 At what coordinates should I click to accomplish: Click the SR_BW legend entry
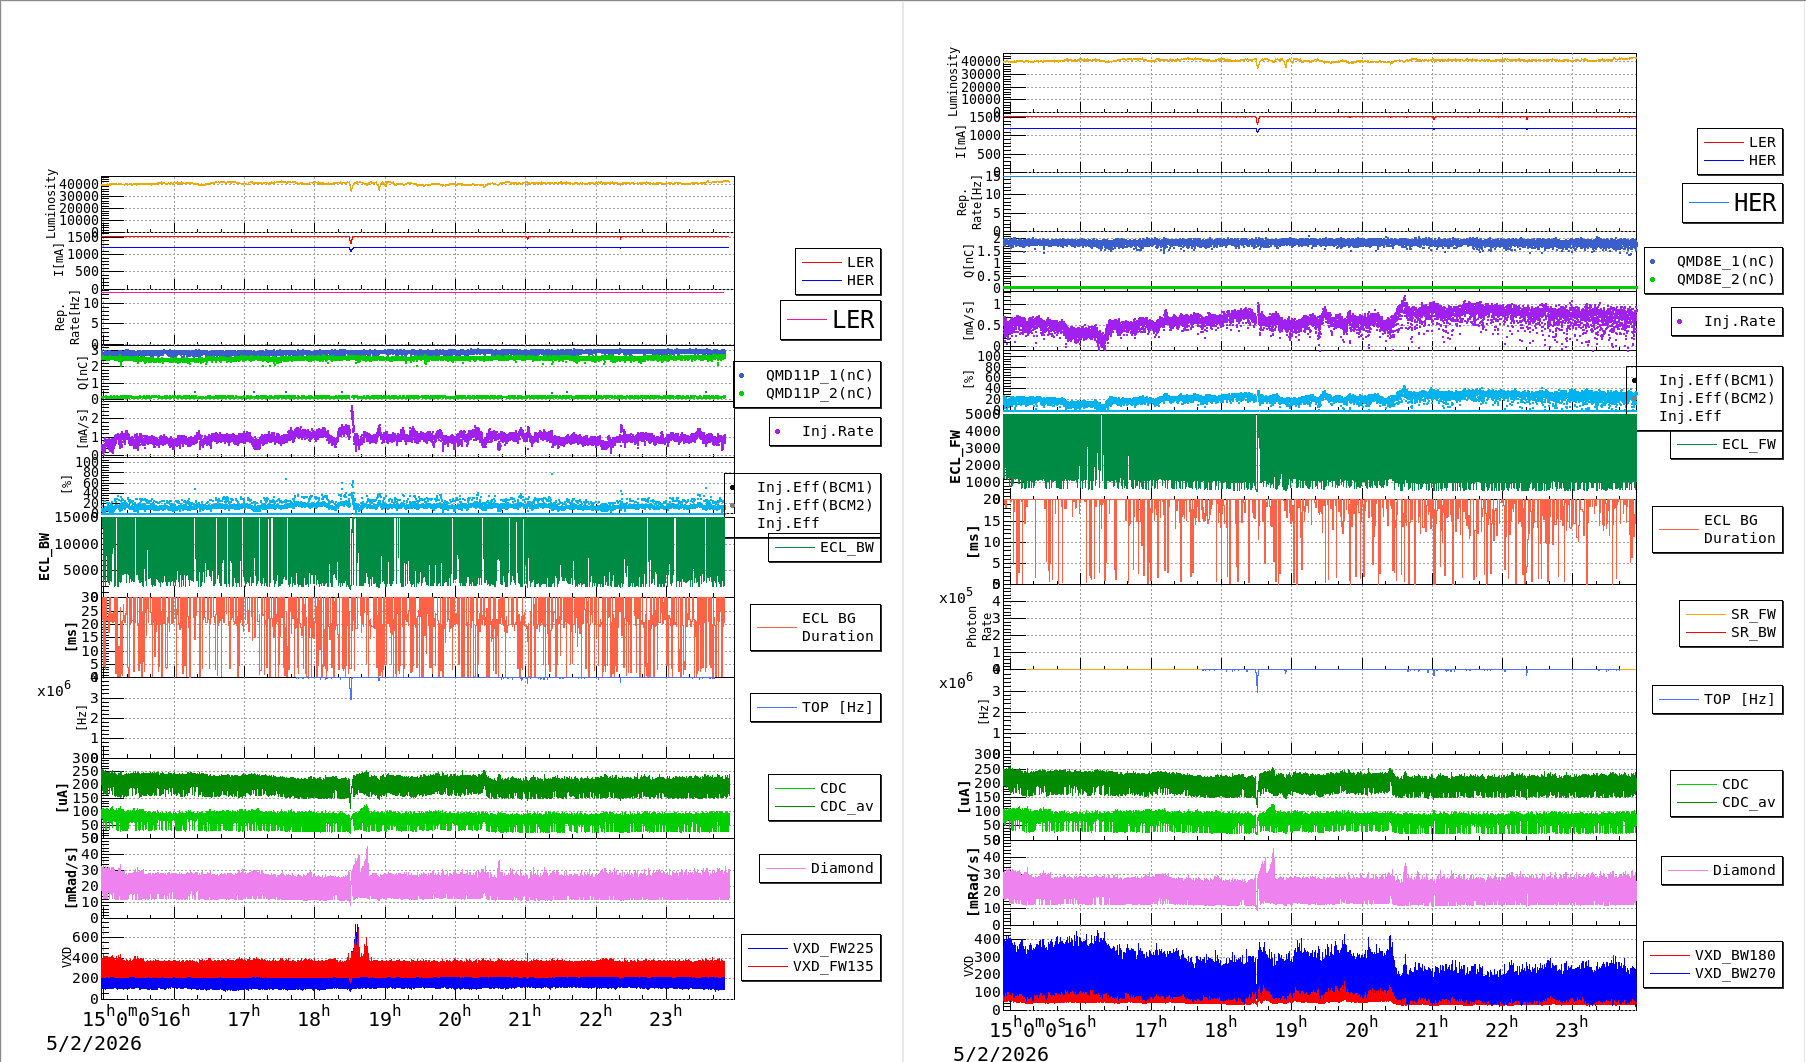[x=1731, y=632]
